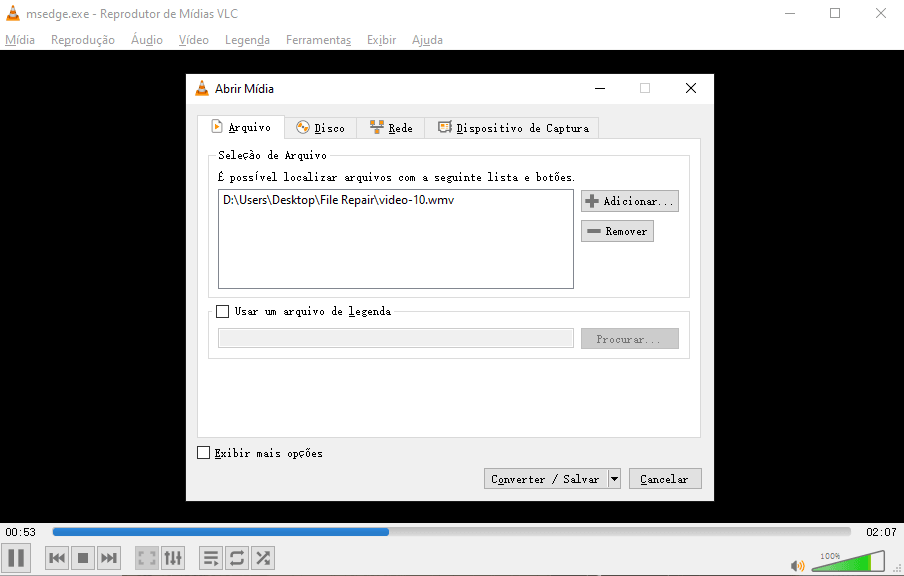Toggle fullscreen with the expand icon
Screen dimensions: 904x576
pos(146,557)
